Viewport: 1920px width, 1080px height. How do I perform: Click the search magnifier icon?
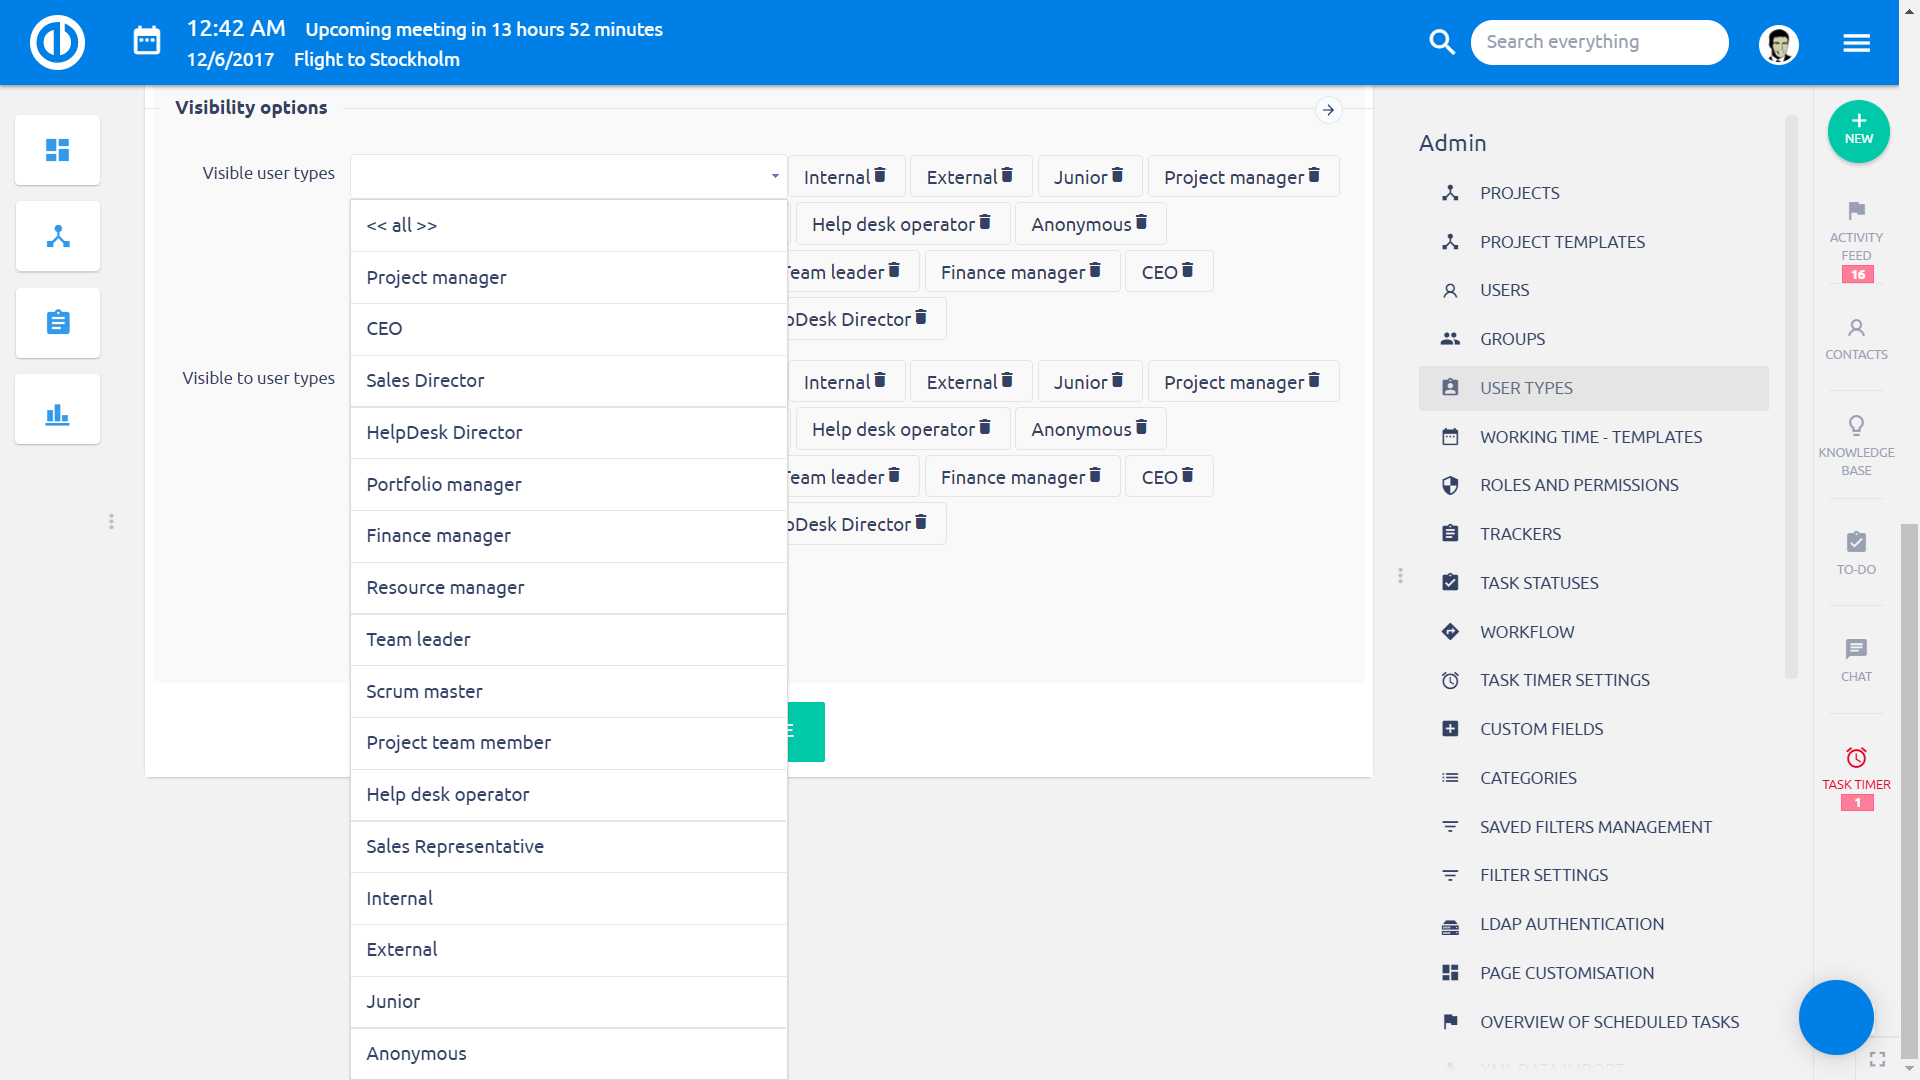[1441, 42]
